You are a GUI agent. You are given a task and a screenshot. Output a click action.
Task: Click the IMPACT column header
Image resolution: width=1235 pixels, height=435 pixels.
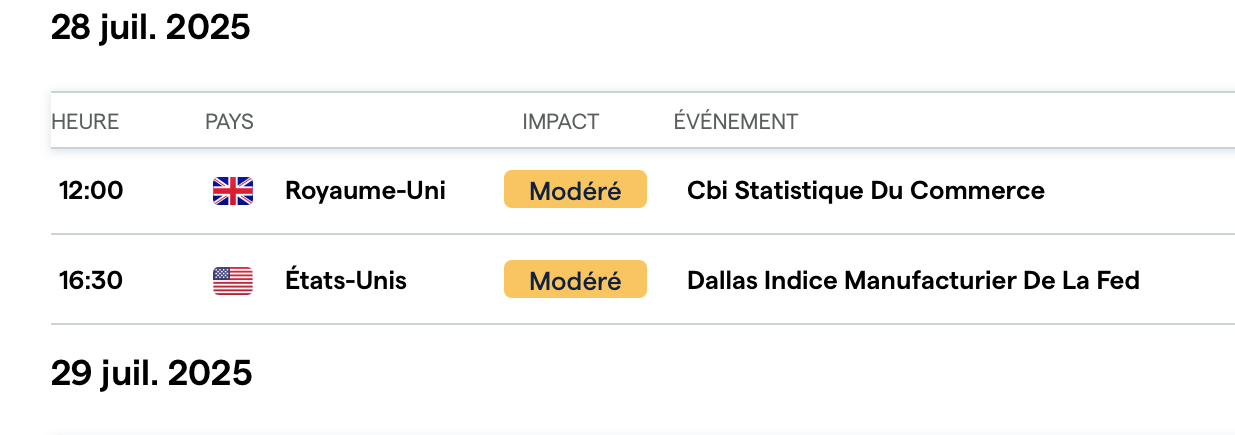click(x=560, y=122)
